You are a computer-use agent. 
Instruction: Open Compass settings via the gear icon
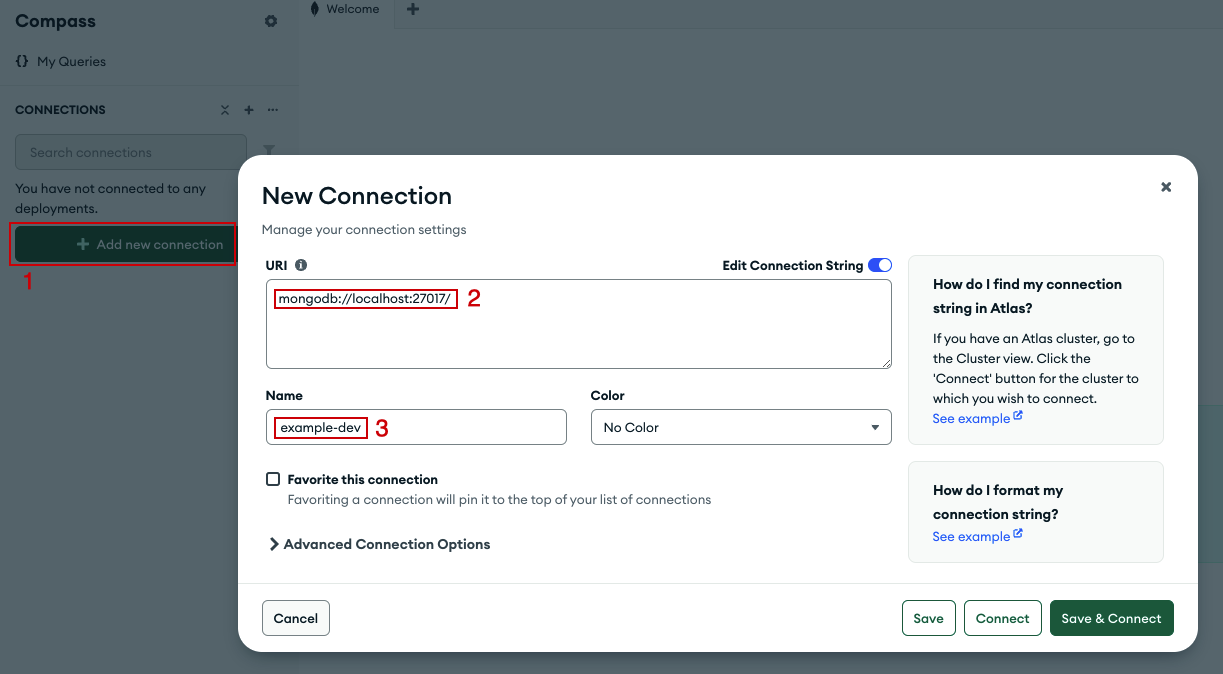270,20
